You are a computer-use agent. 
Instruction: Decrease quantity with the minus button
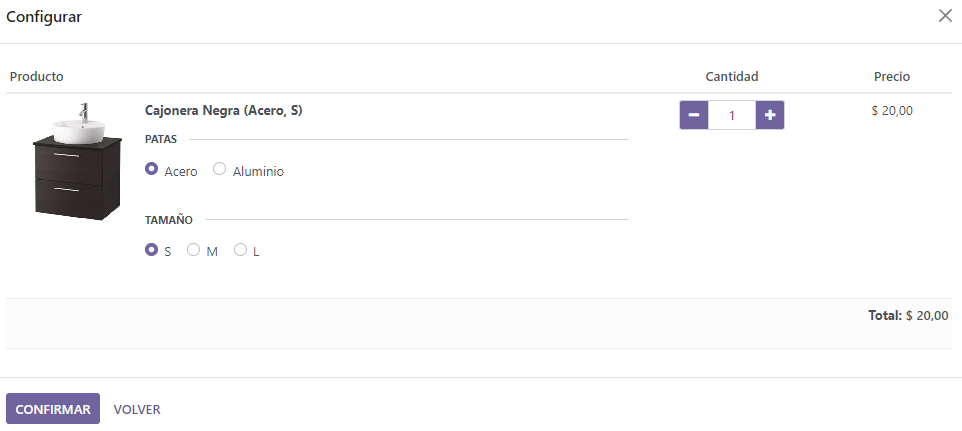694,115
